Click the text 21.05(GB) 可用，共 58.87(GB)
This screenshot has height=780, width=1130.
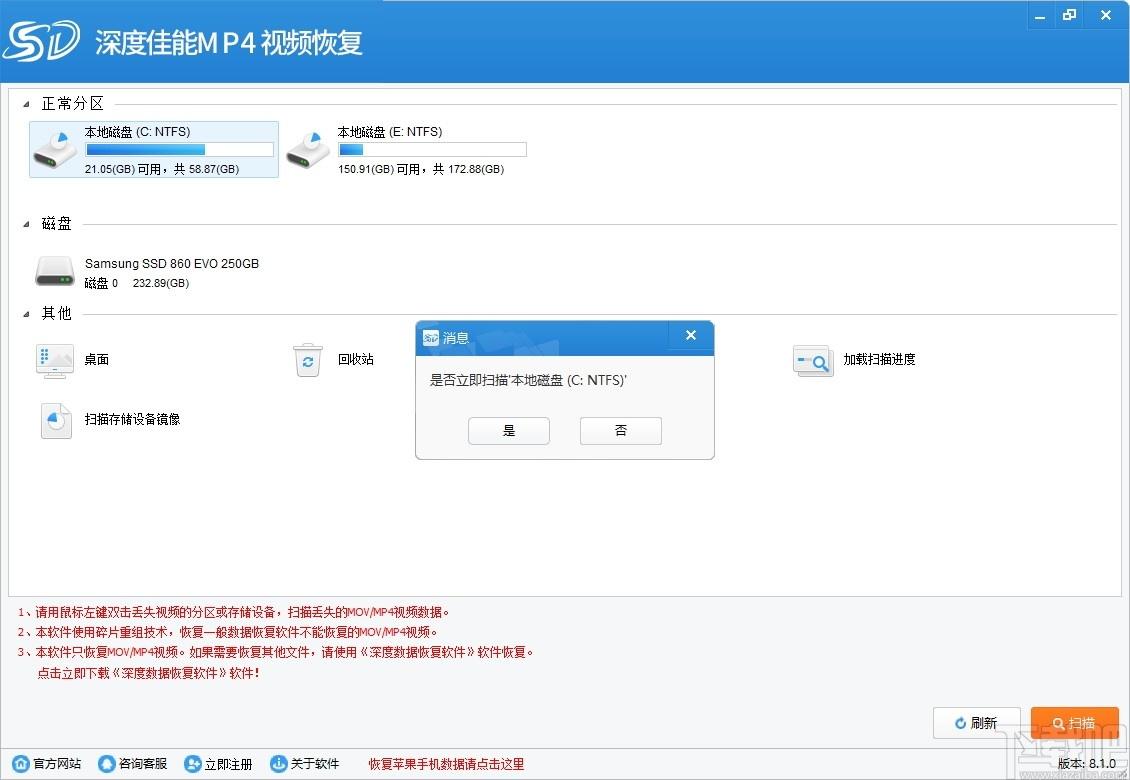[161, 169]
